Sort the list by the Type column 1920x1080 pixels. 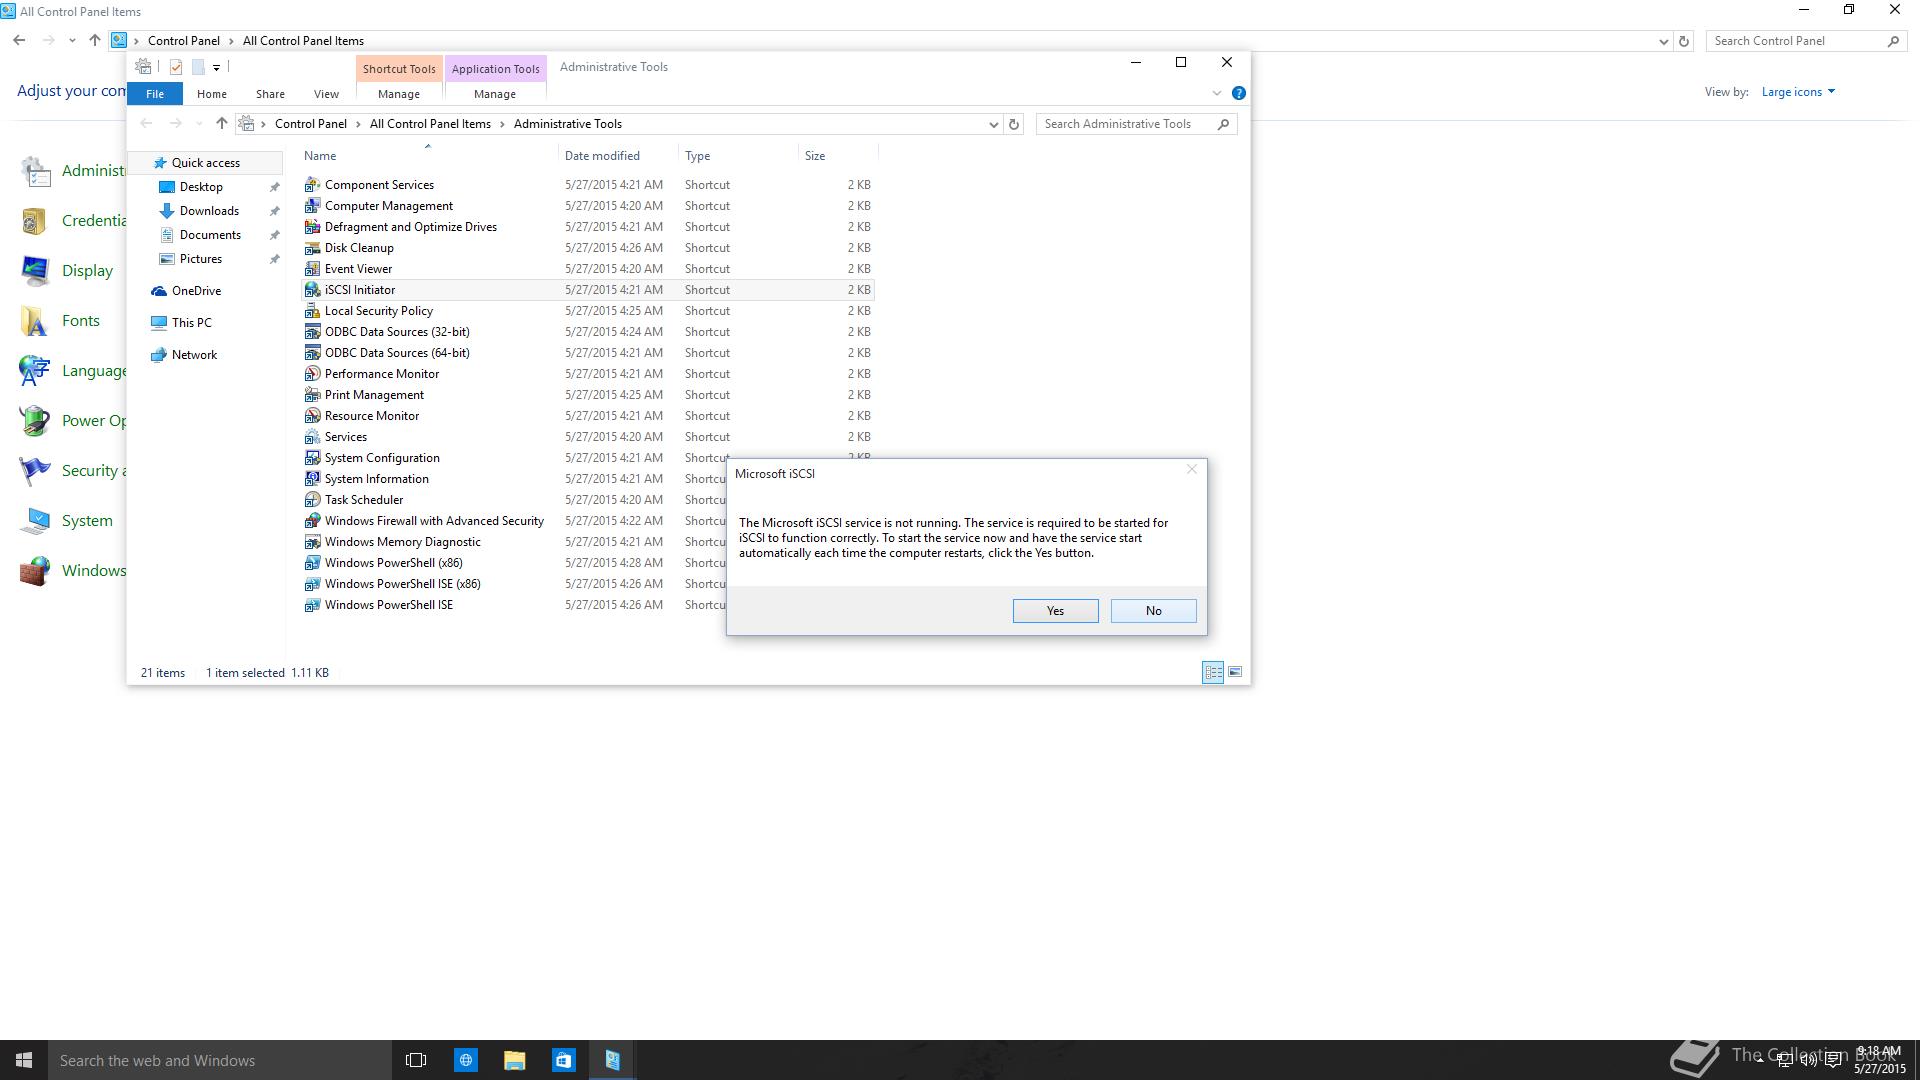coord(738,156)
